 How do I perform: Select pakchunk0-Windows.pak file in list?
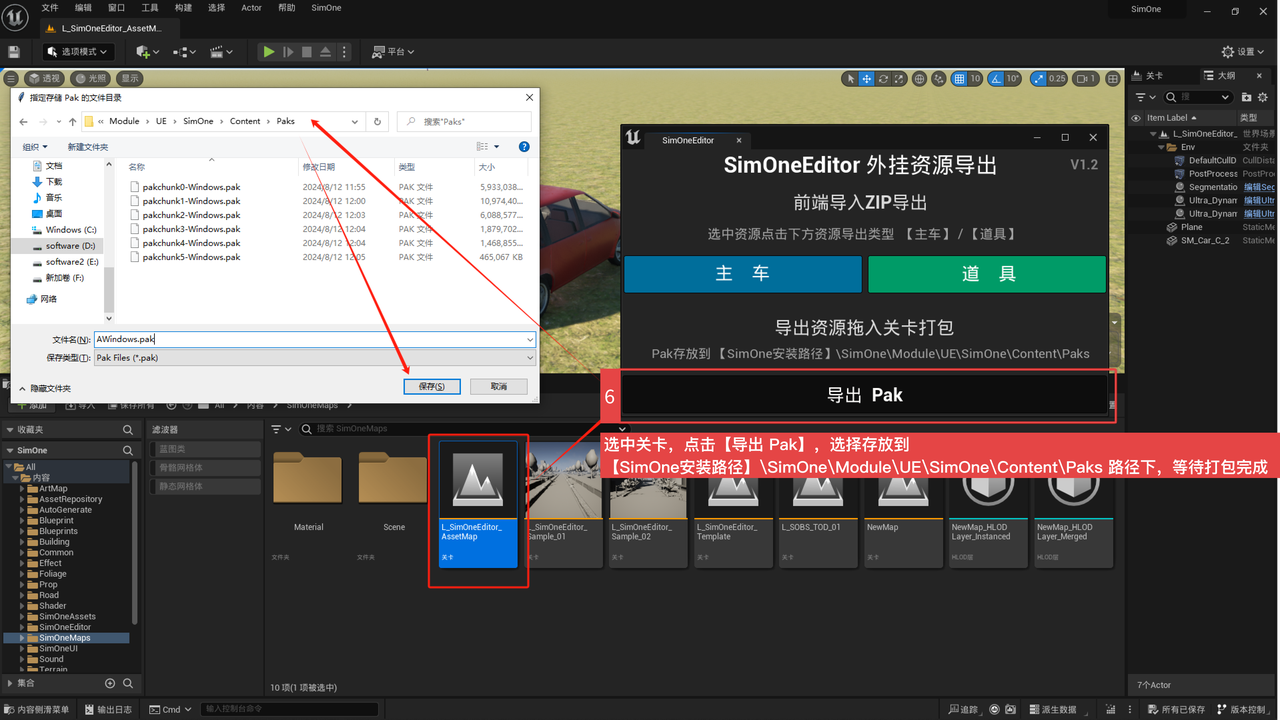pyautogui.click(x=191, y=187)
